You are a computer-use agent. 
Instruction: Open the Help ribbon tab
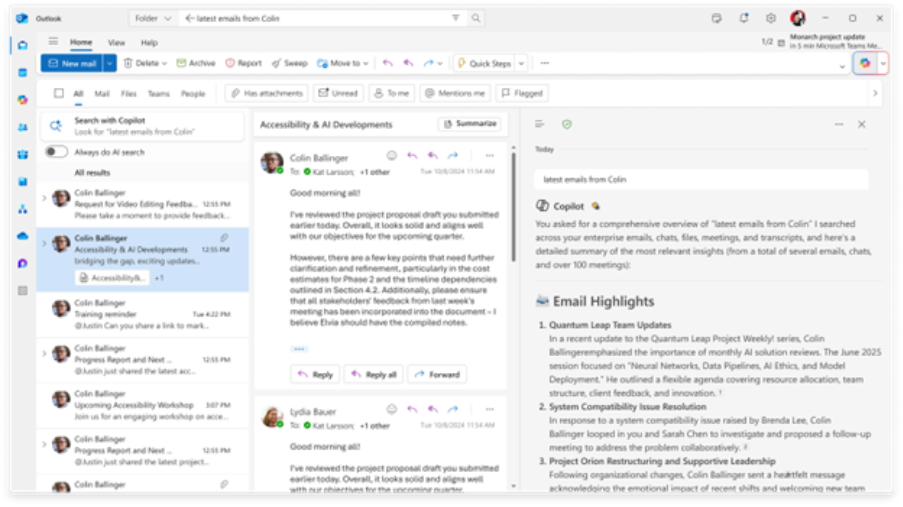tap(149, 43)
